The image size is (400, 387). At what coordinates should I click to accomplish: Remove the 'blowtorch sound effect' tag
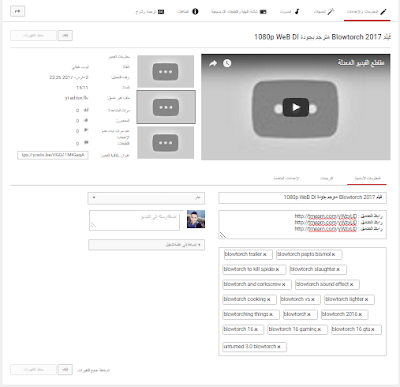pos(351,285)
